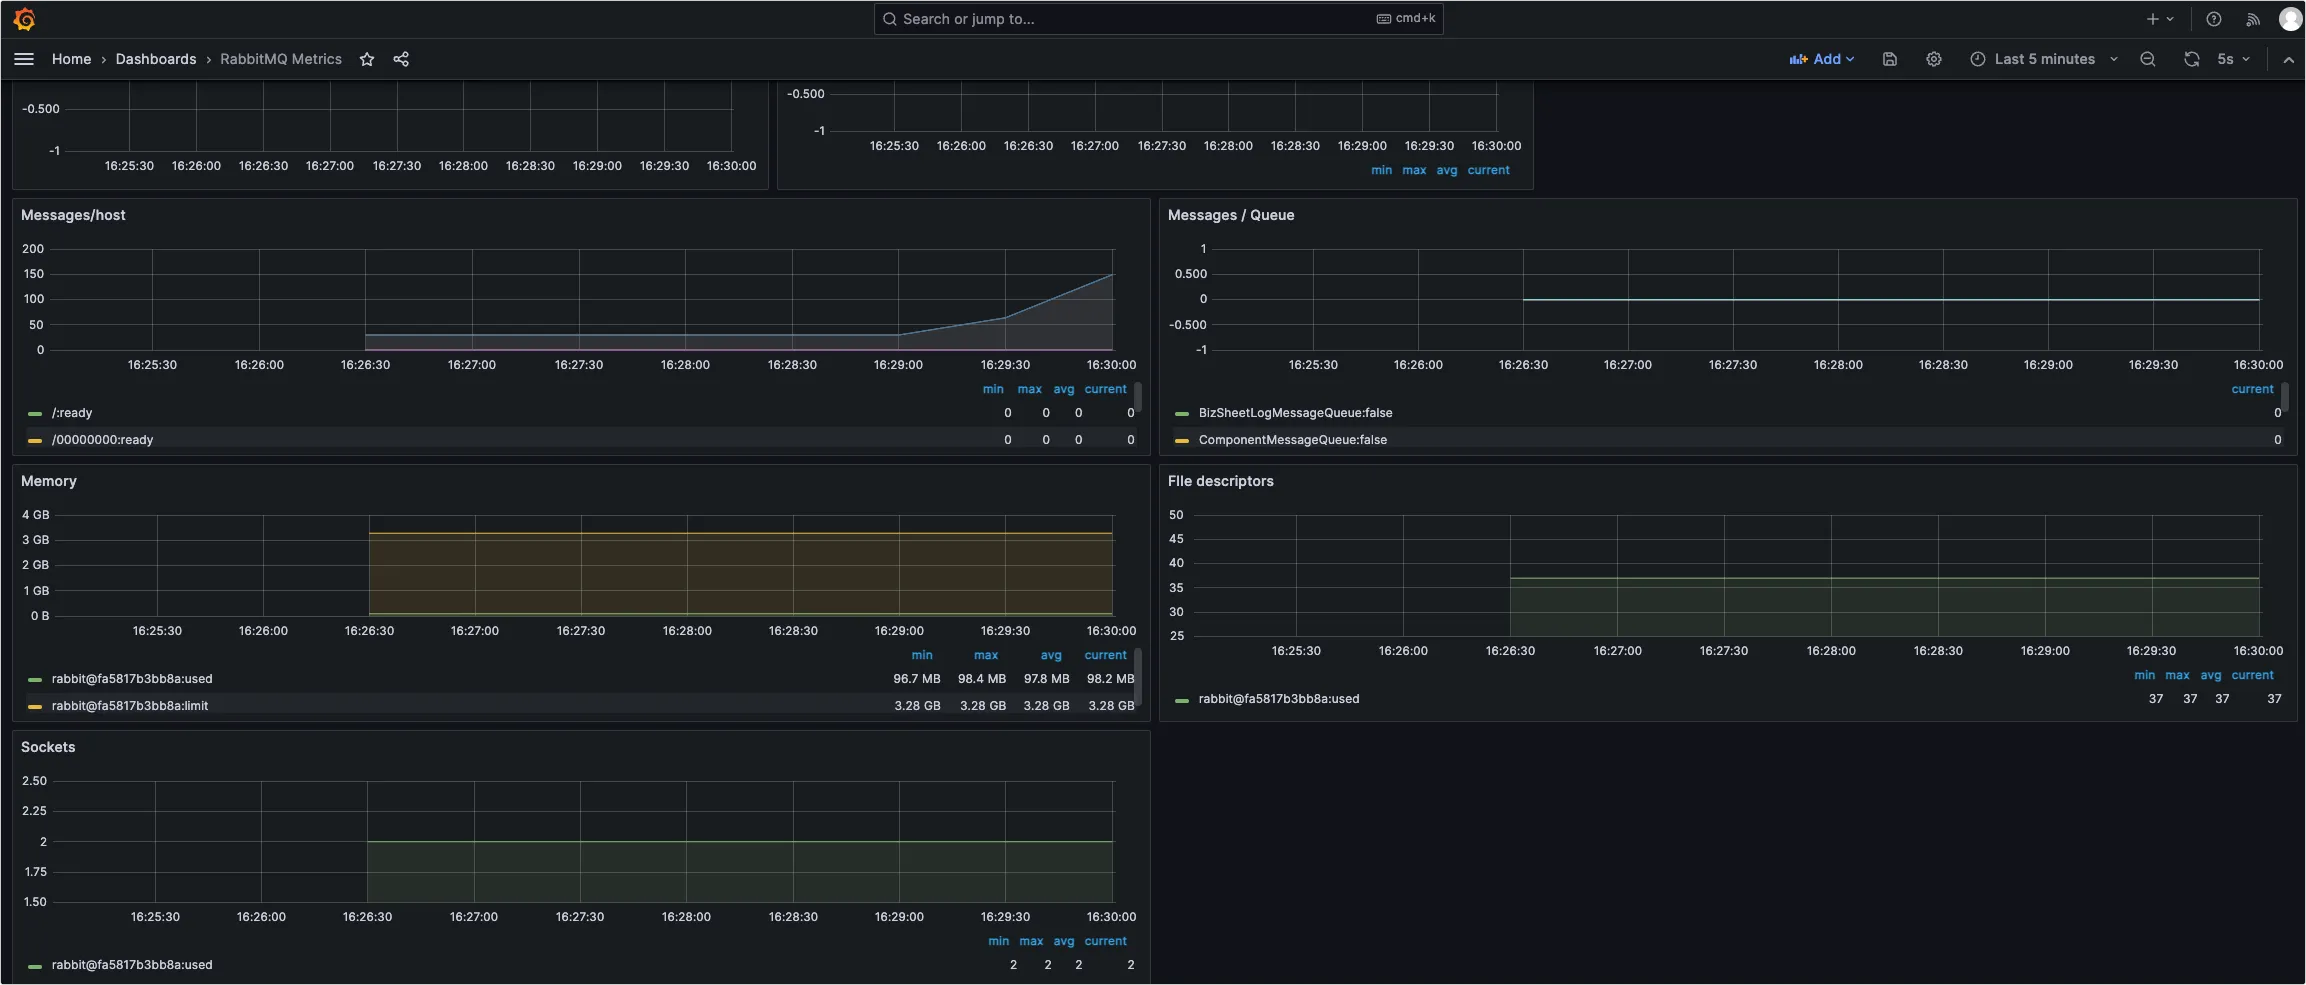
Task: Click the Grafana logo icon
Action: (25, 19)
